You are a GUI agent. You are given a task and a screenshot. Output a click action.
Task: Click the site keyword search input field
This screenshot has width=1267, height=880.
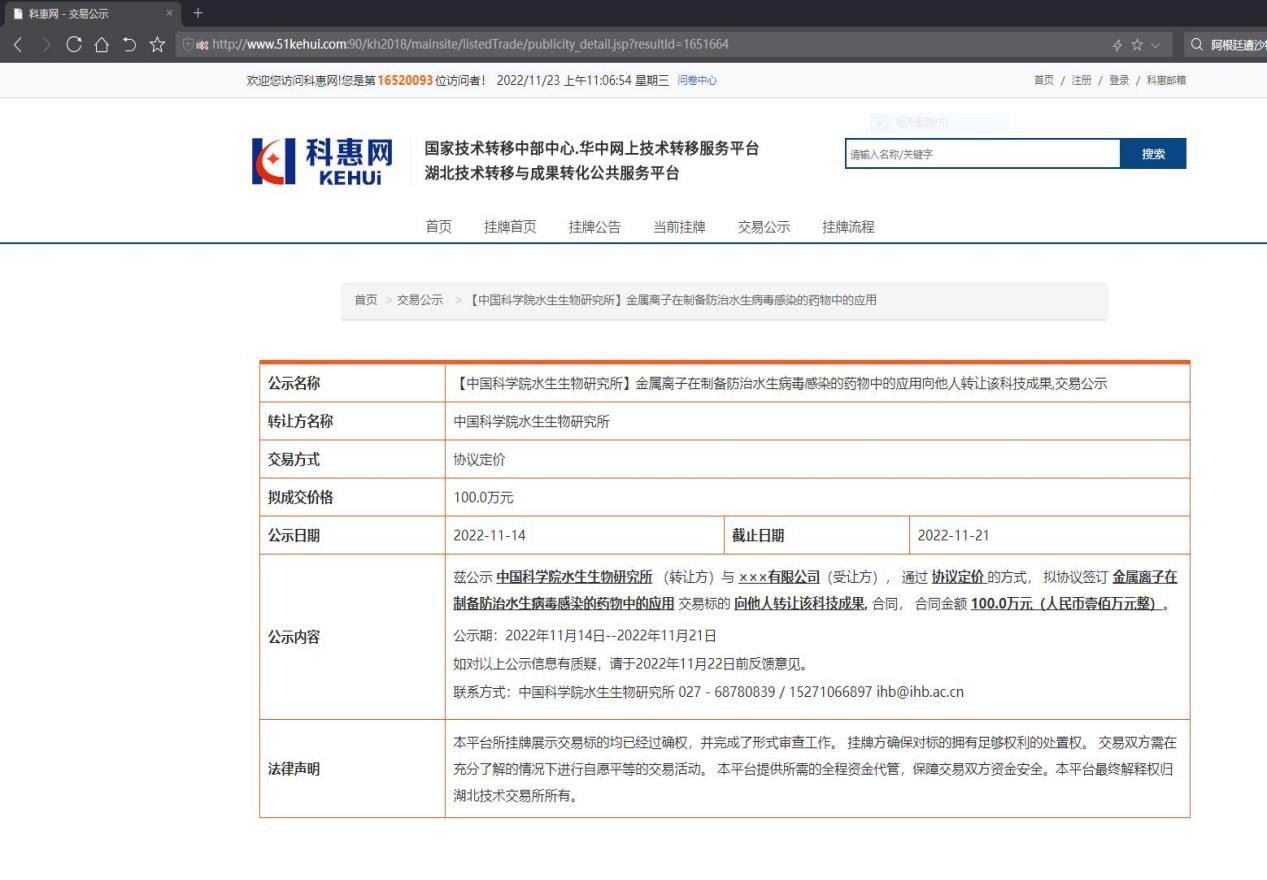[x=981, y=154]
